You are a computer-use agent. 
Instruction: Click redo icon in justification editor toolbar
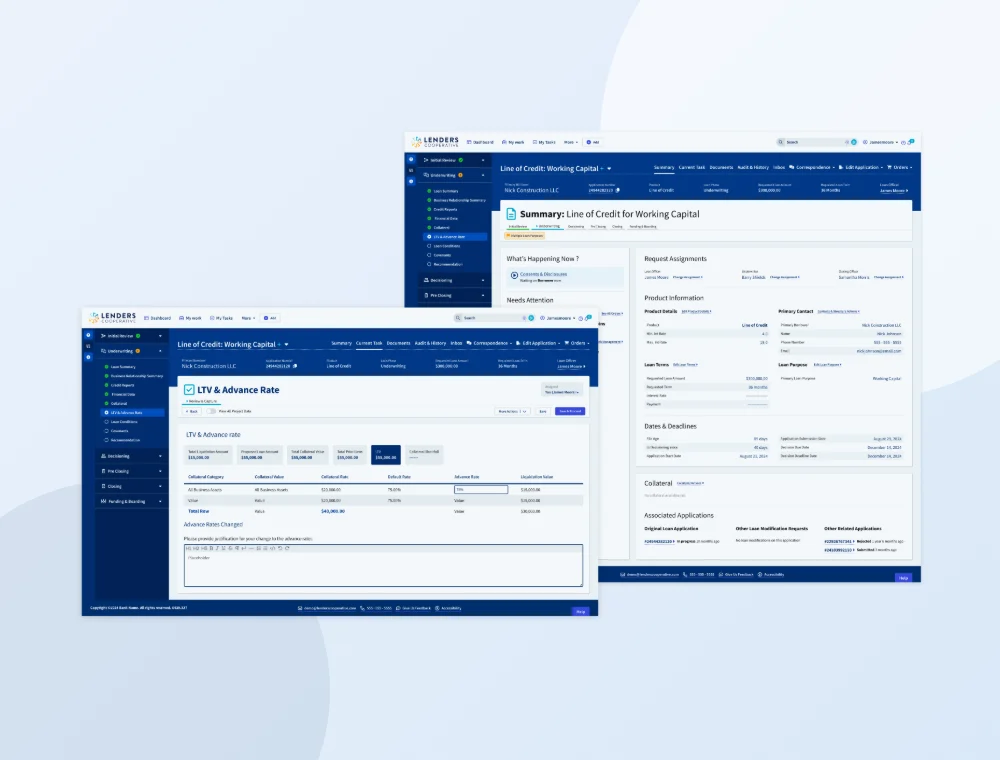click(287, 548)
